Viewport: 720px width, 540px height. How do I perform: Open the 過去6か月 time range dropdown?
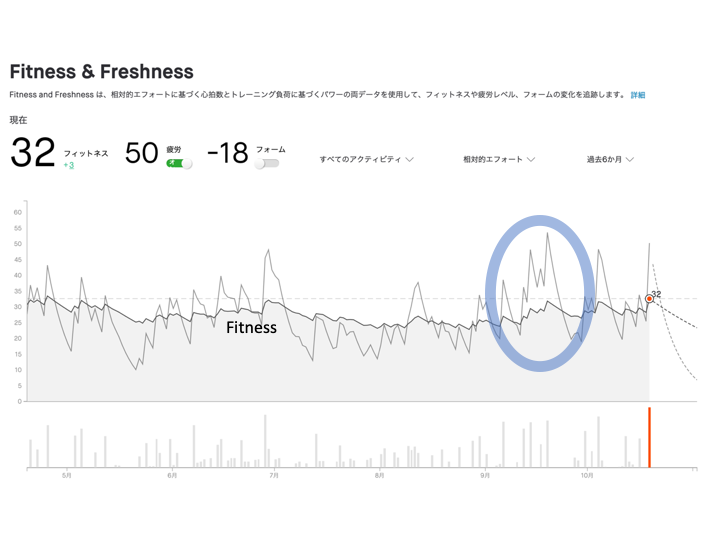pos(610,159)
